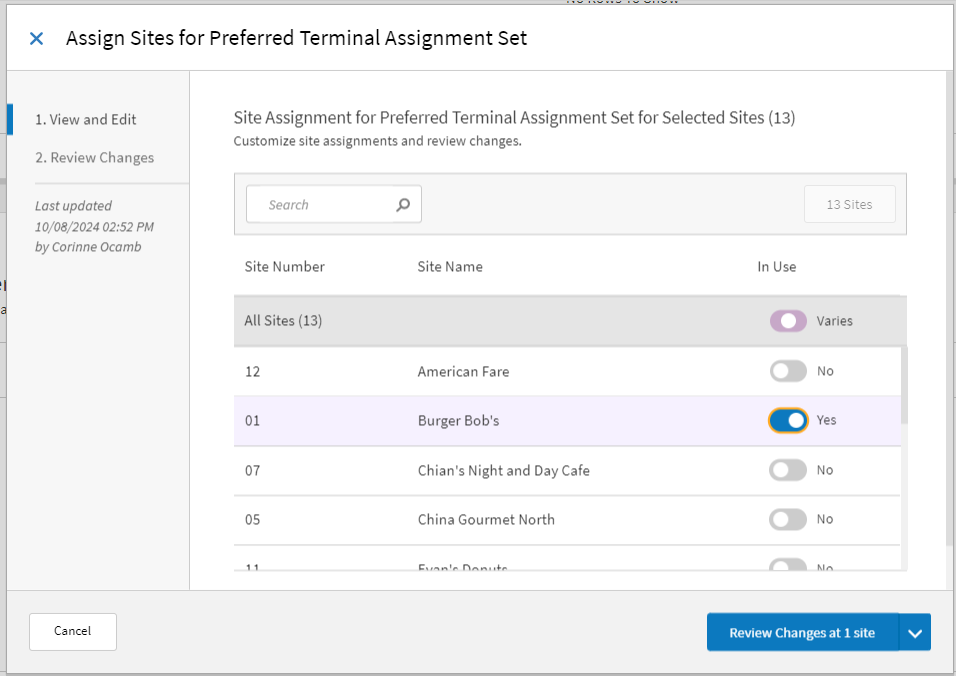Click the Site Number column header
This screenshot has height=676, width=956.
286,266
